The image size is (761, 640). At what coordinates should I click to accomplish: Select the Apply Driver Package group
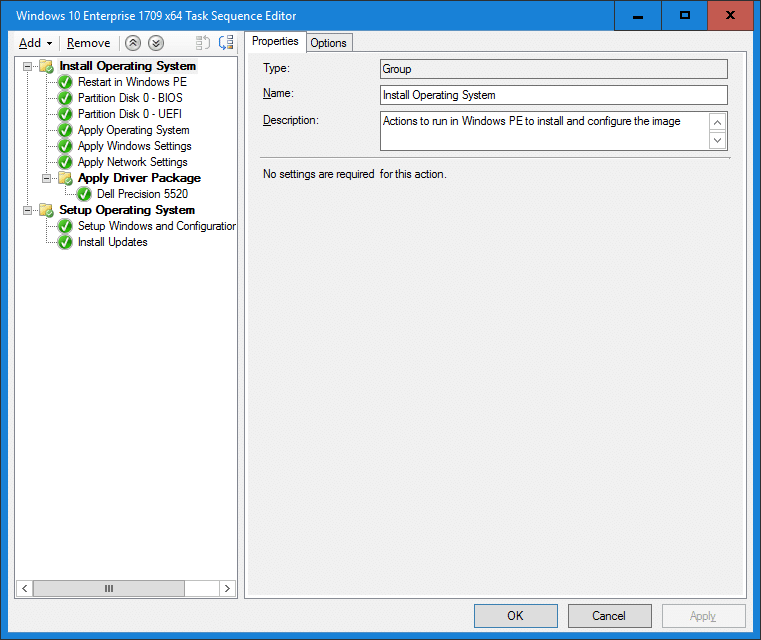tap(139, 178)
